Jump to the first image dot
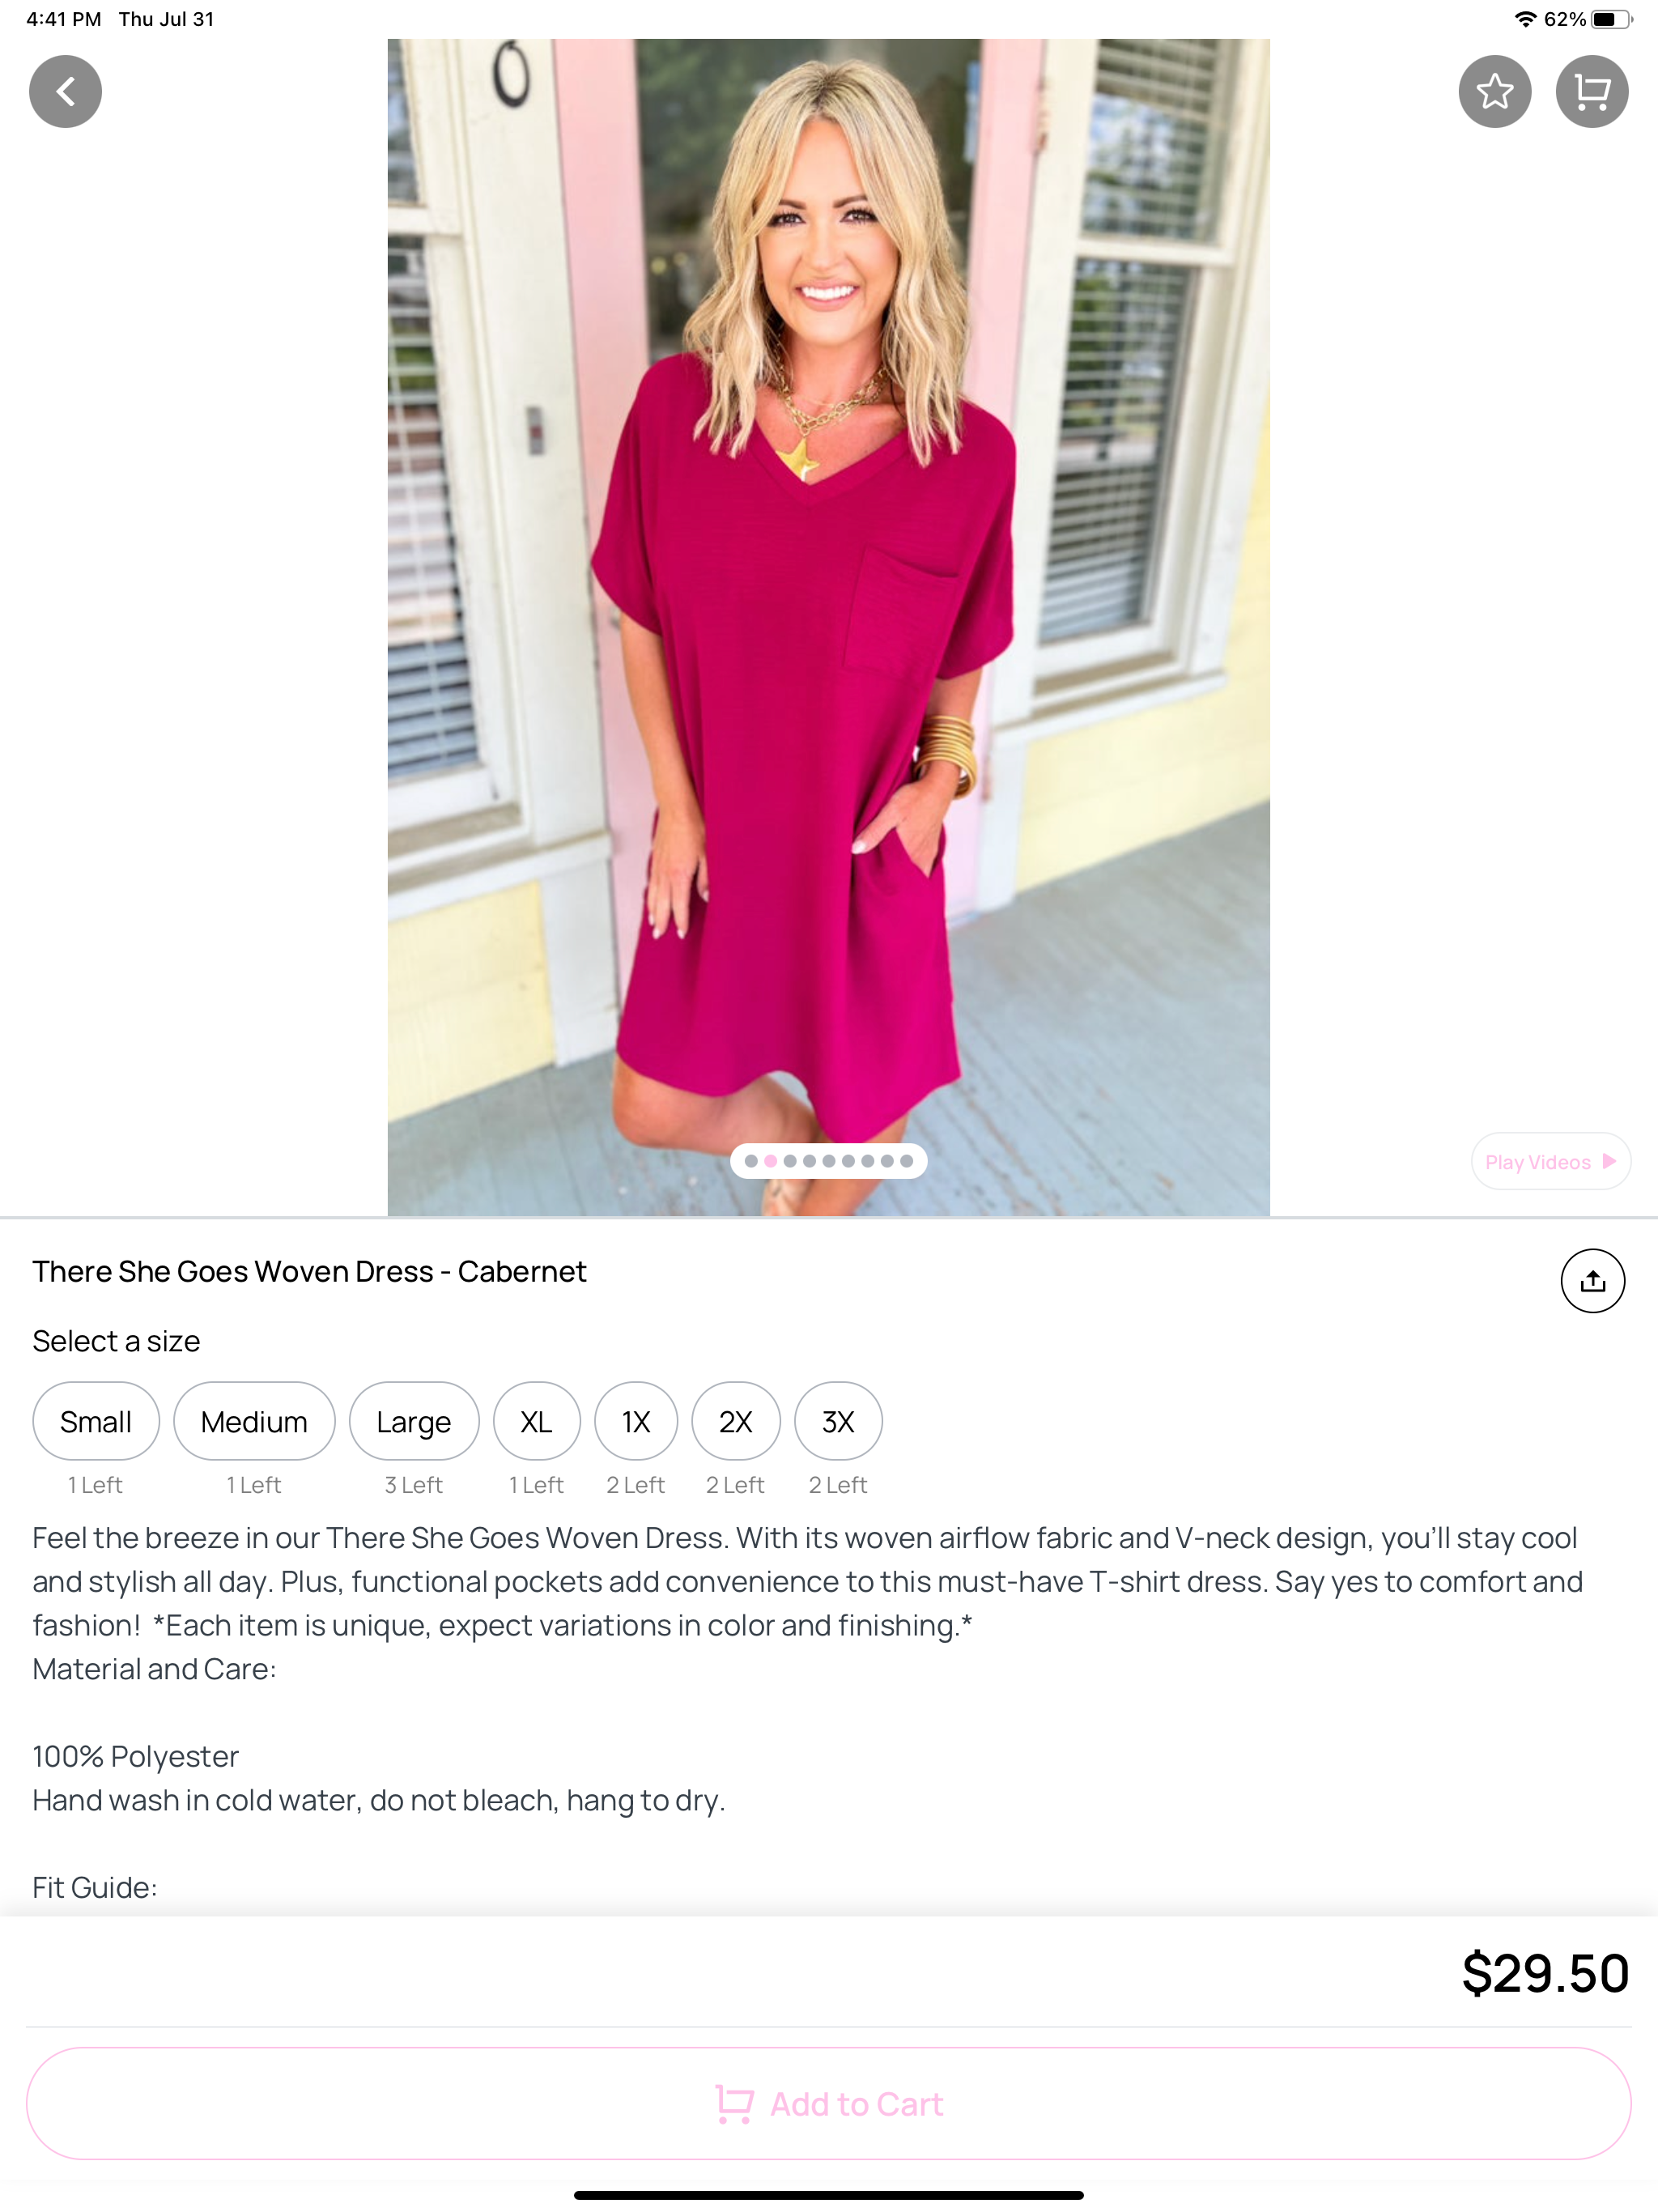The image size is (1658, 2212). click(751, 1161)
